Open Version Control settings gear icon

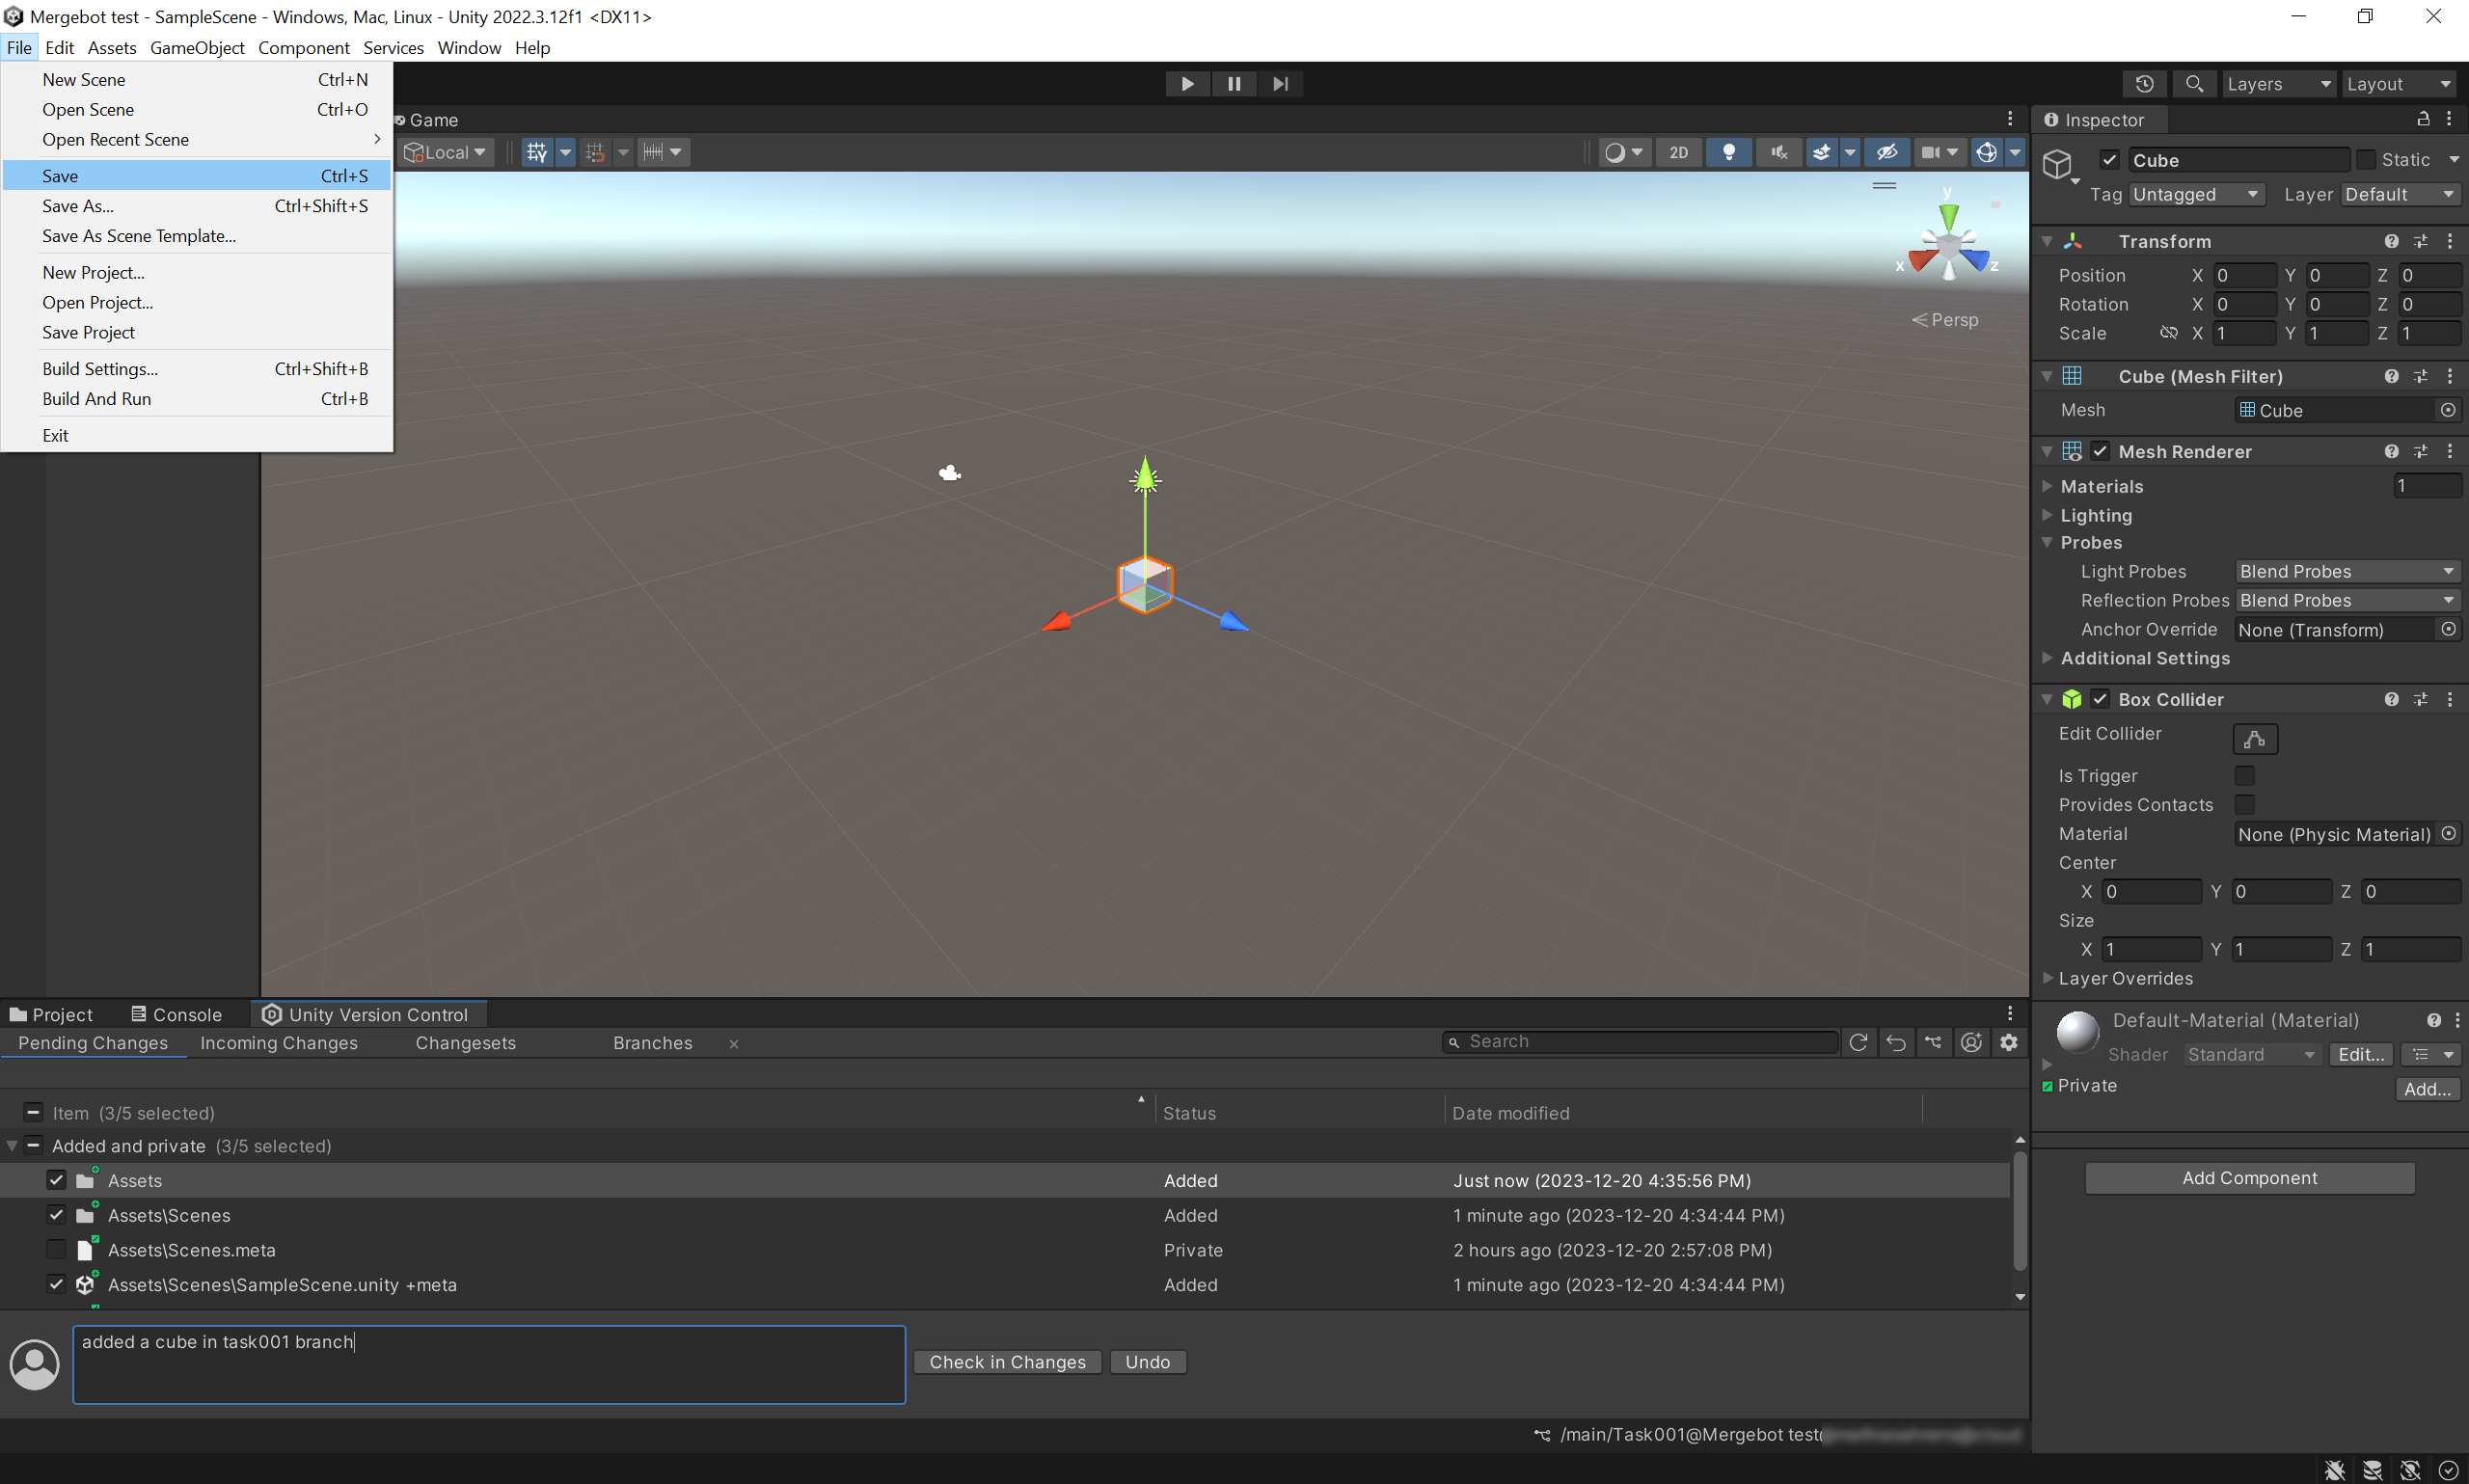click(2008, 1042)
